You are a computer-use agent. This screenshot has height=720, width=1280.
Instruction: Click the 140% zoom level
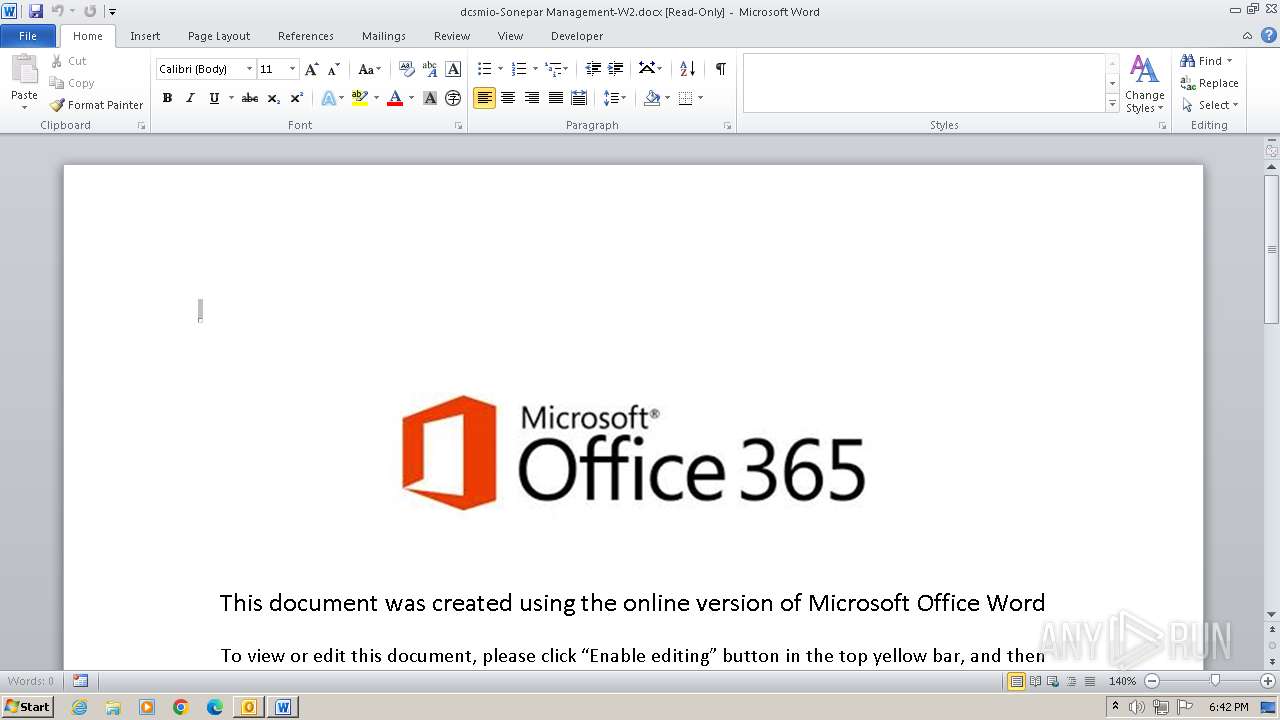tap(1123, 681)
